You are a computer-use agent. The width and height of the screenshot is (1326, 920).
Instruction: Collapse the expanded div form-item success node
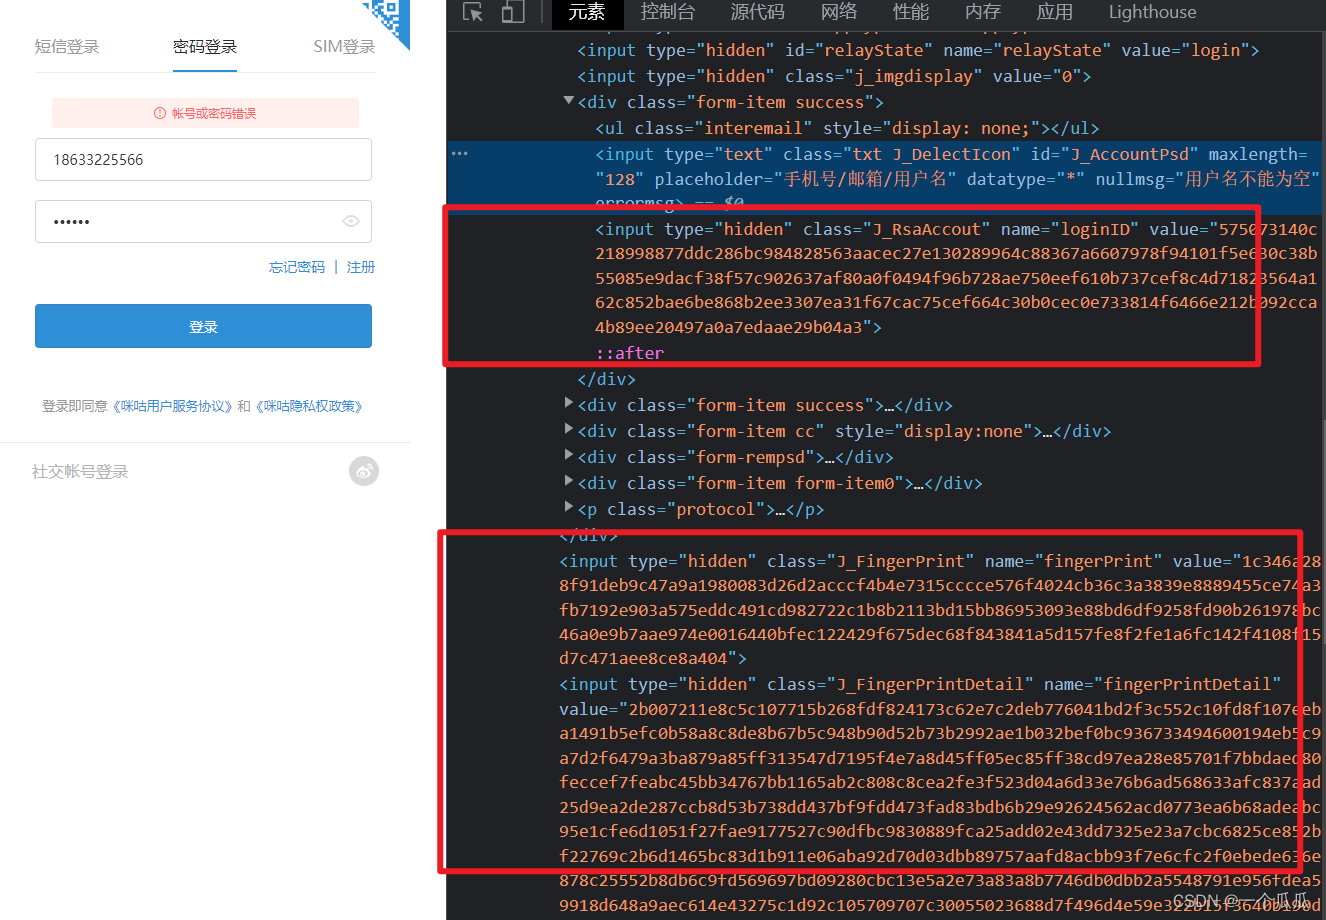pos(568,101)
